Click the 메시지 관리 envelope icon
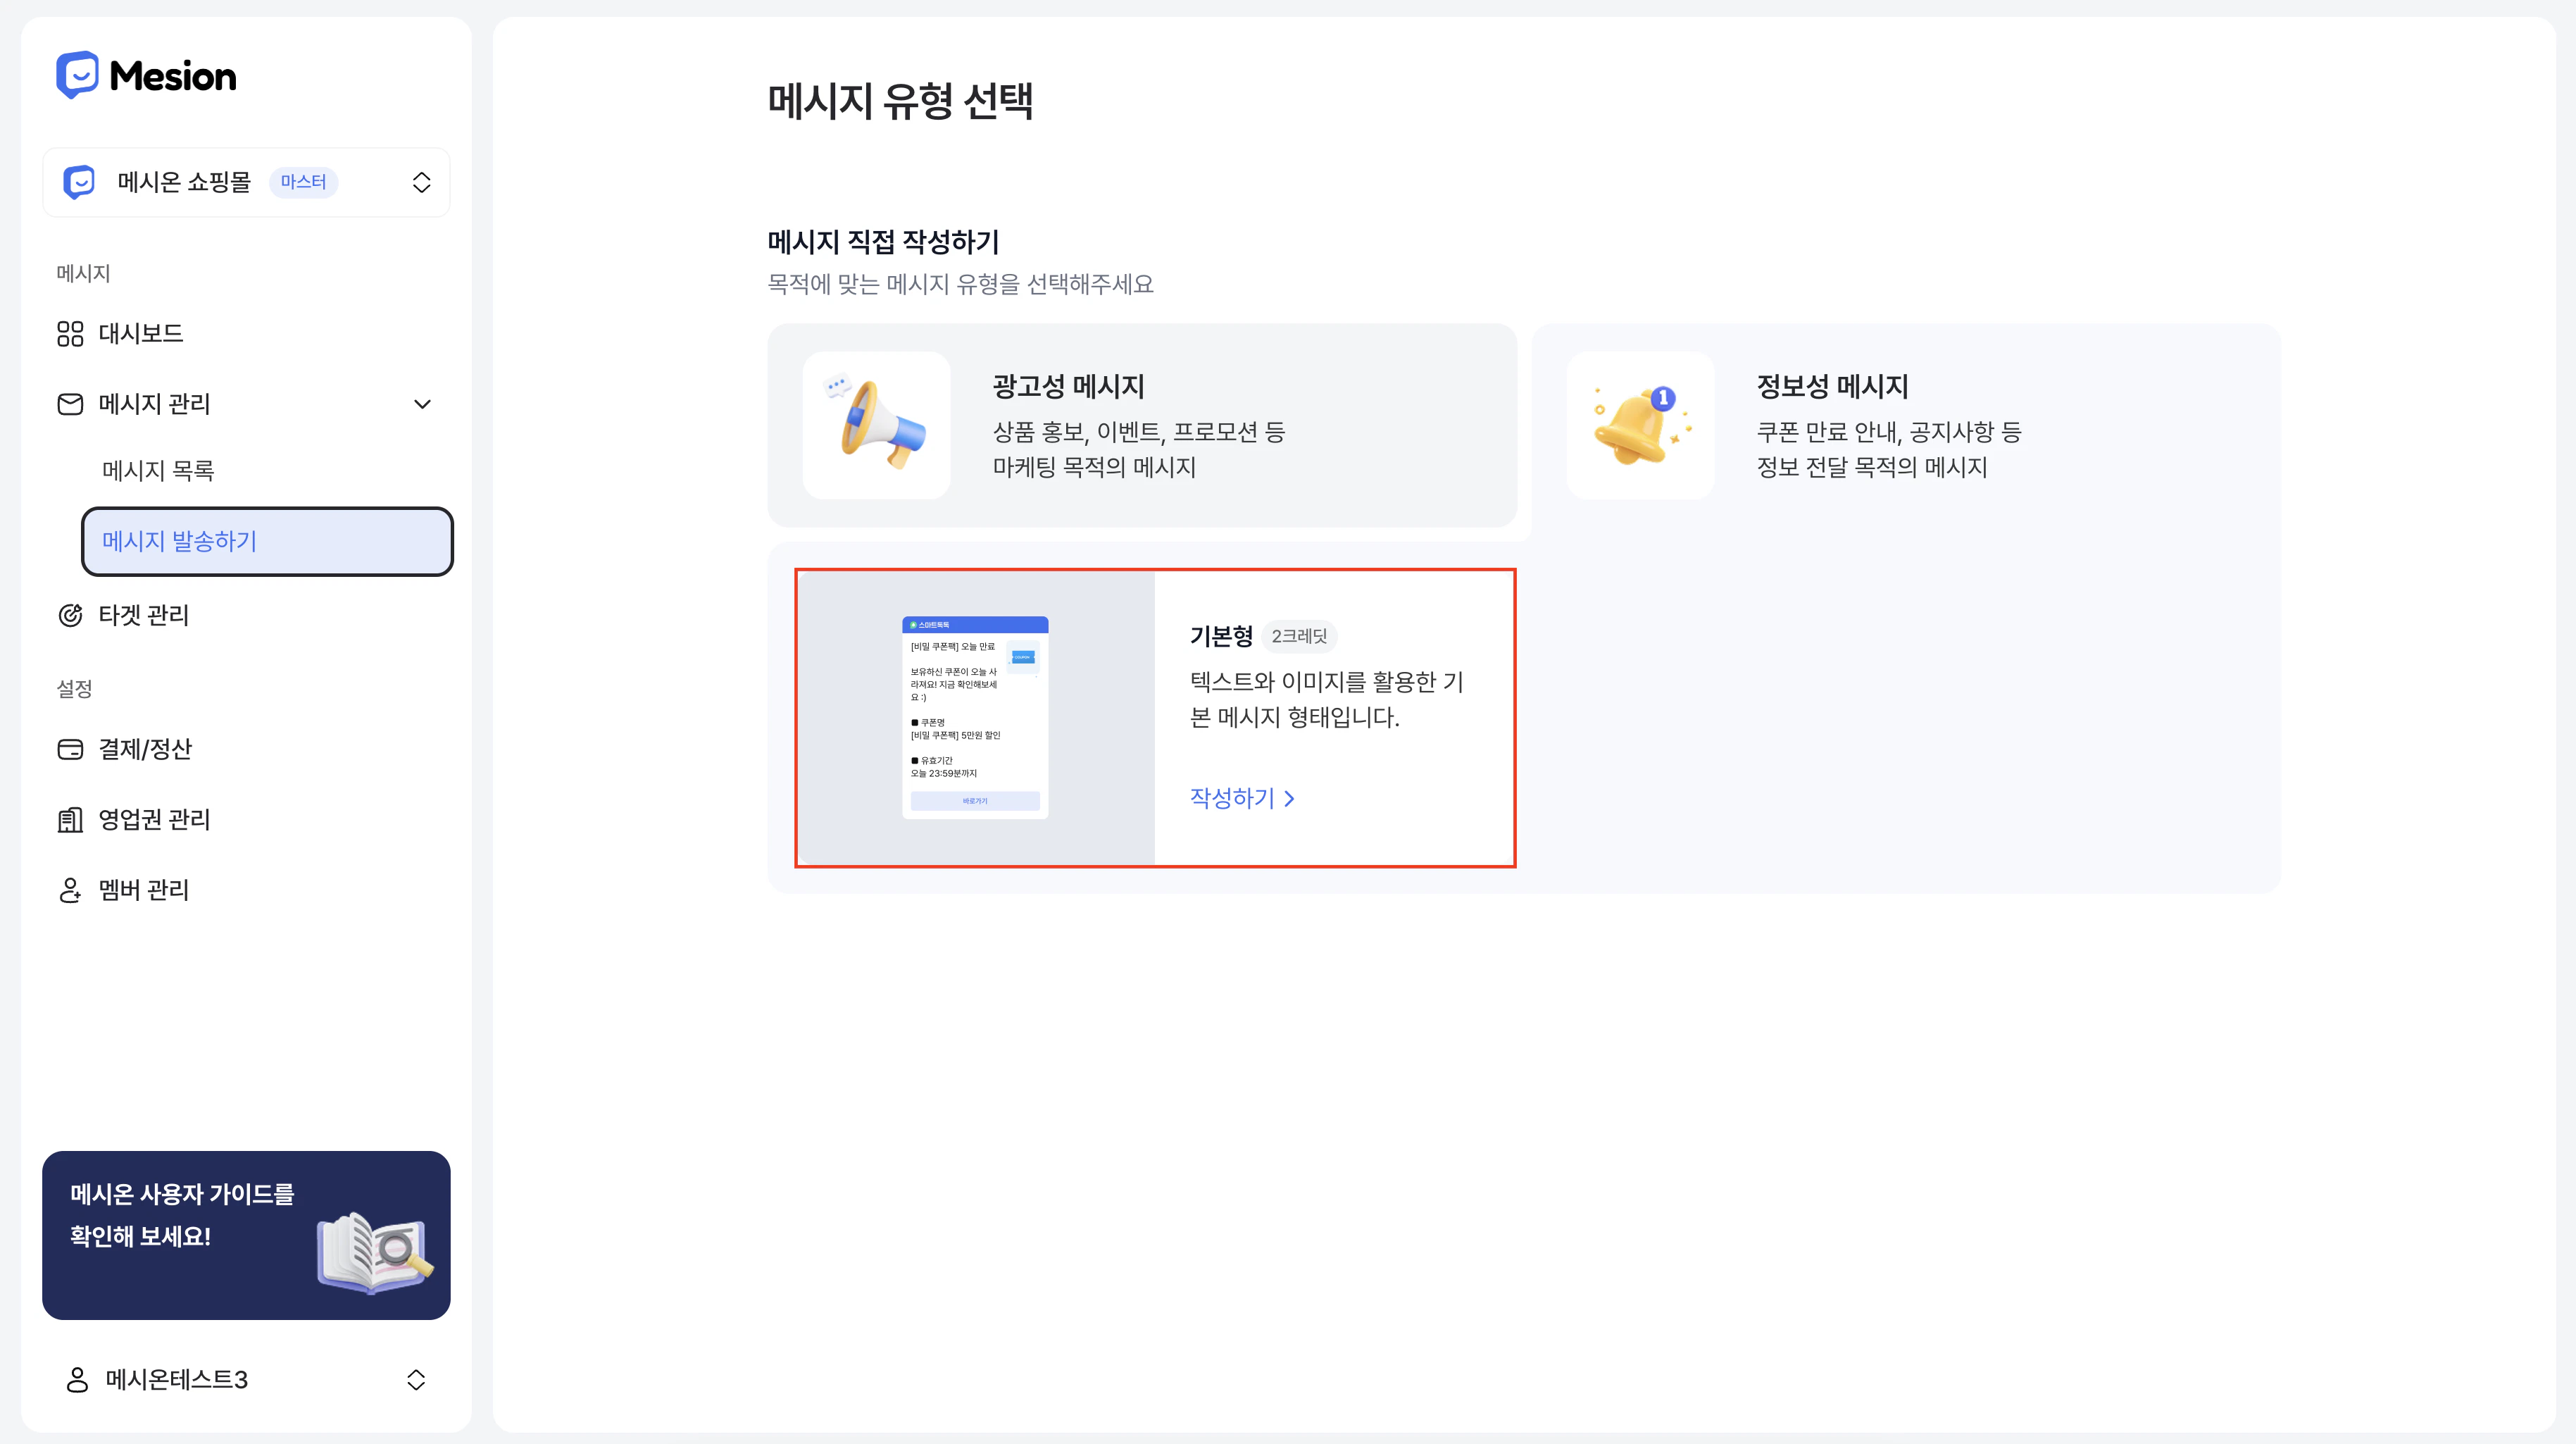Viewport: 2576px width, 1444px height. pos(69,404)
